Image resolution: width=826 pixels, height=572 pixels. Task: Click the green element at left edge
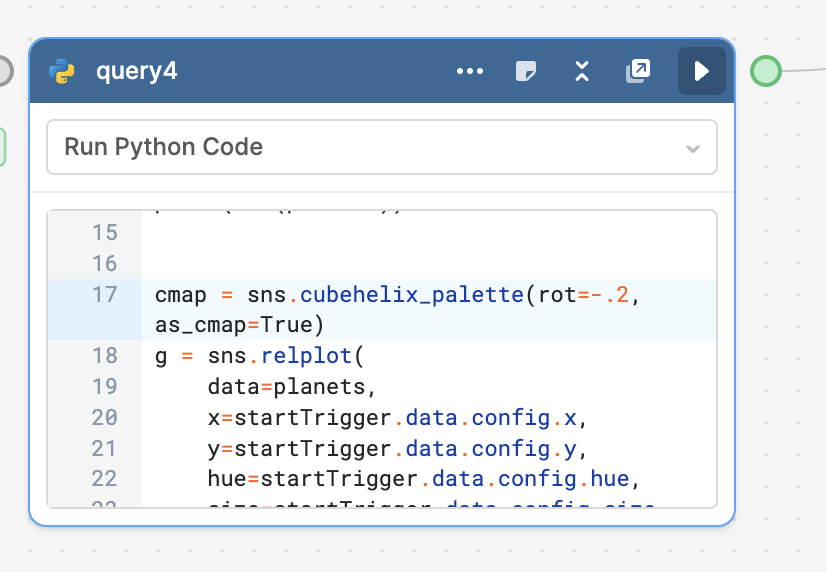tap(2, 147)
